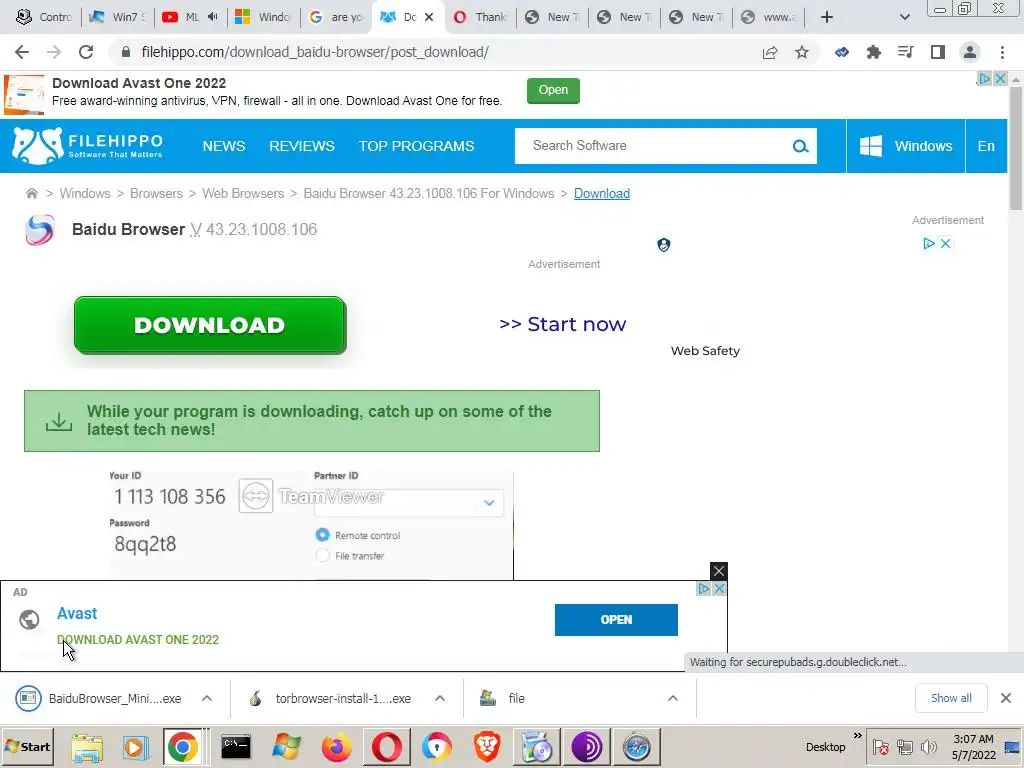Open the NEWS menu item
The height and width of the screenshot is (768, 1024).
click(x=224, y=146)
